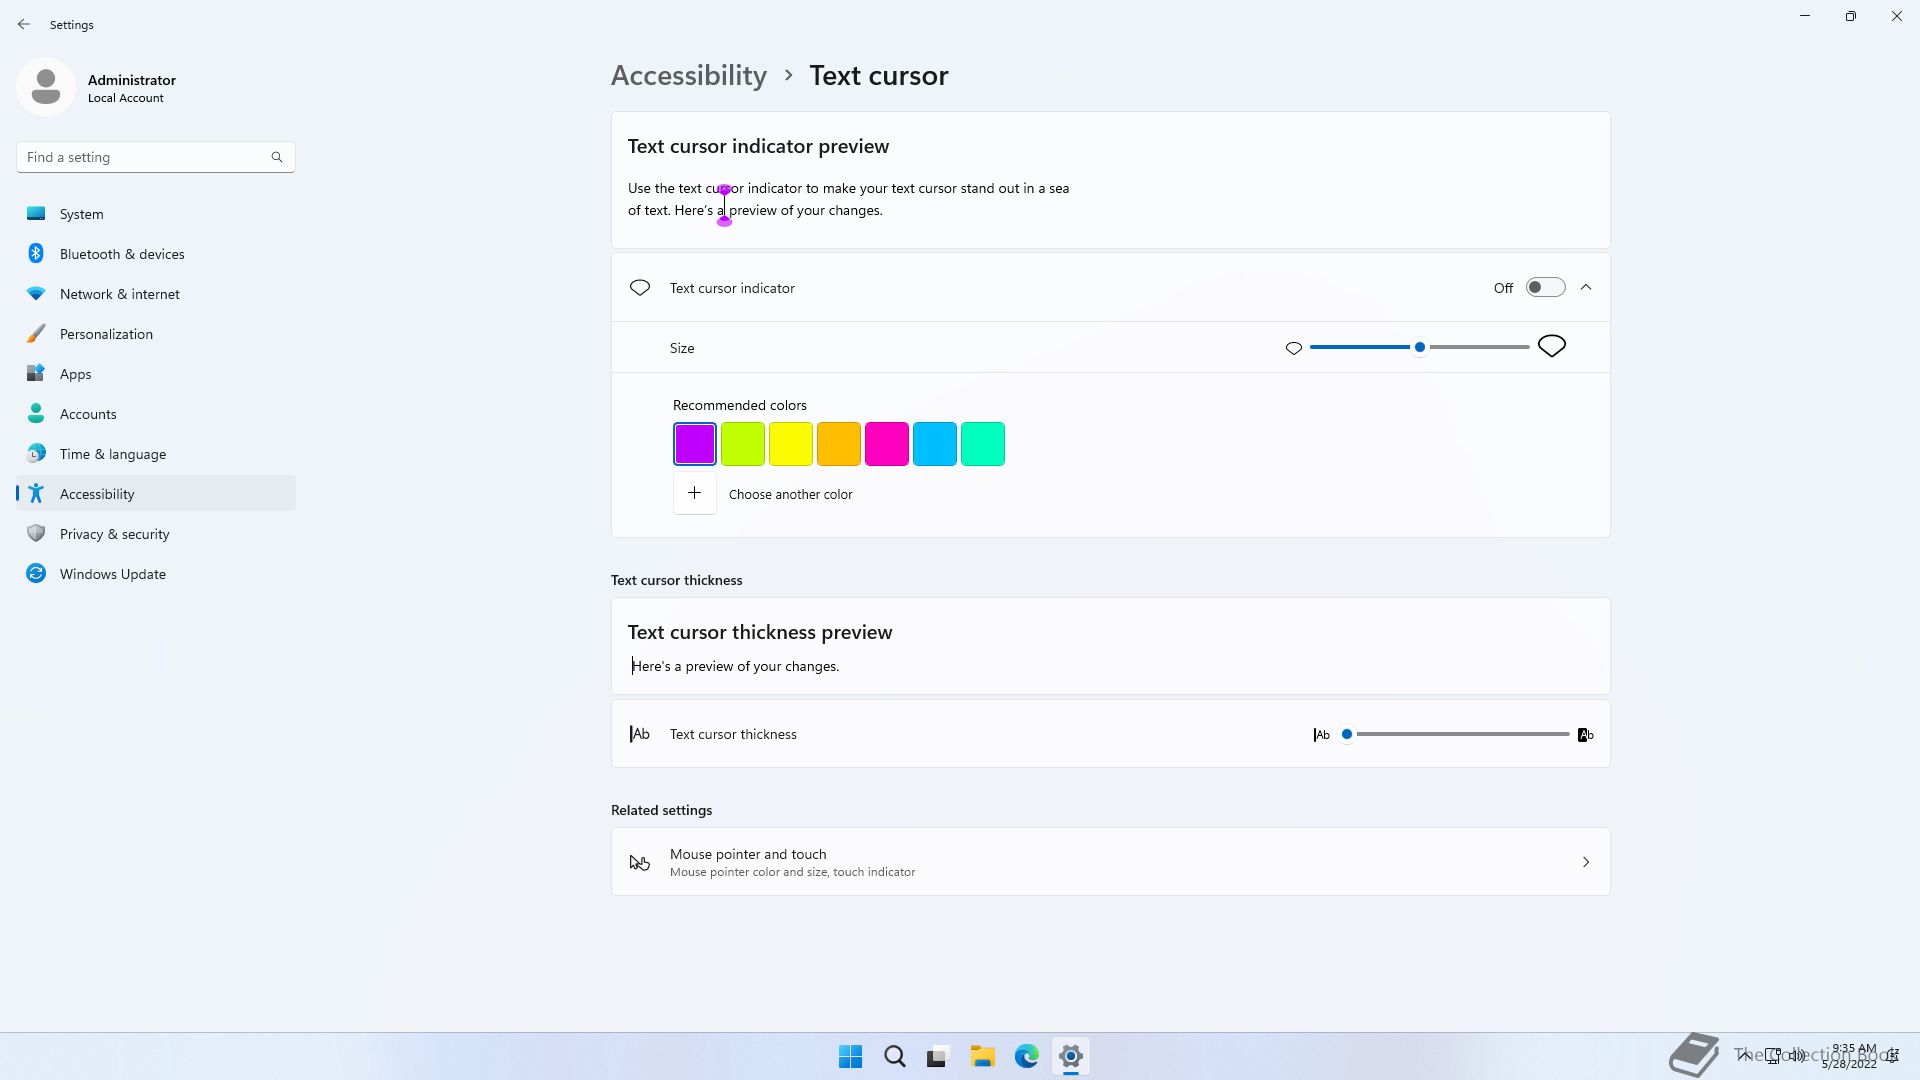Select Personalization in the sidebar
The width and height of the screenshot is (1920, 1080).
106,334
